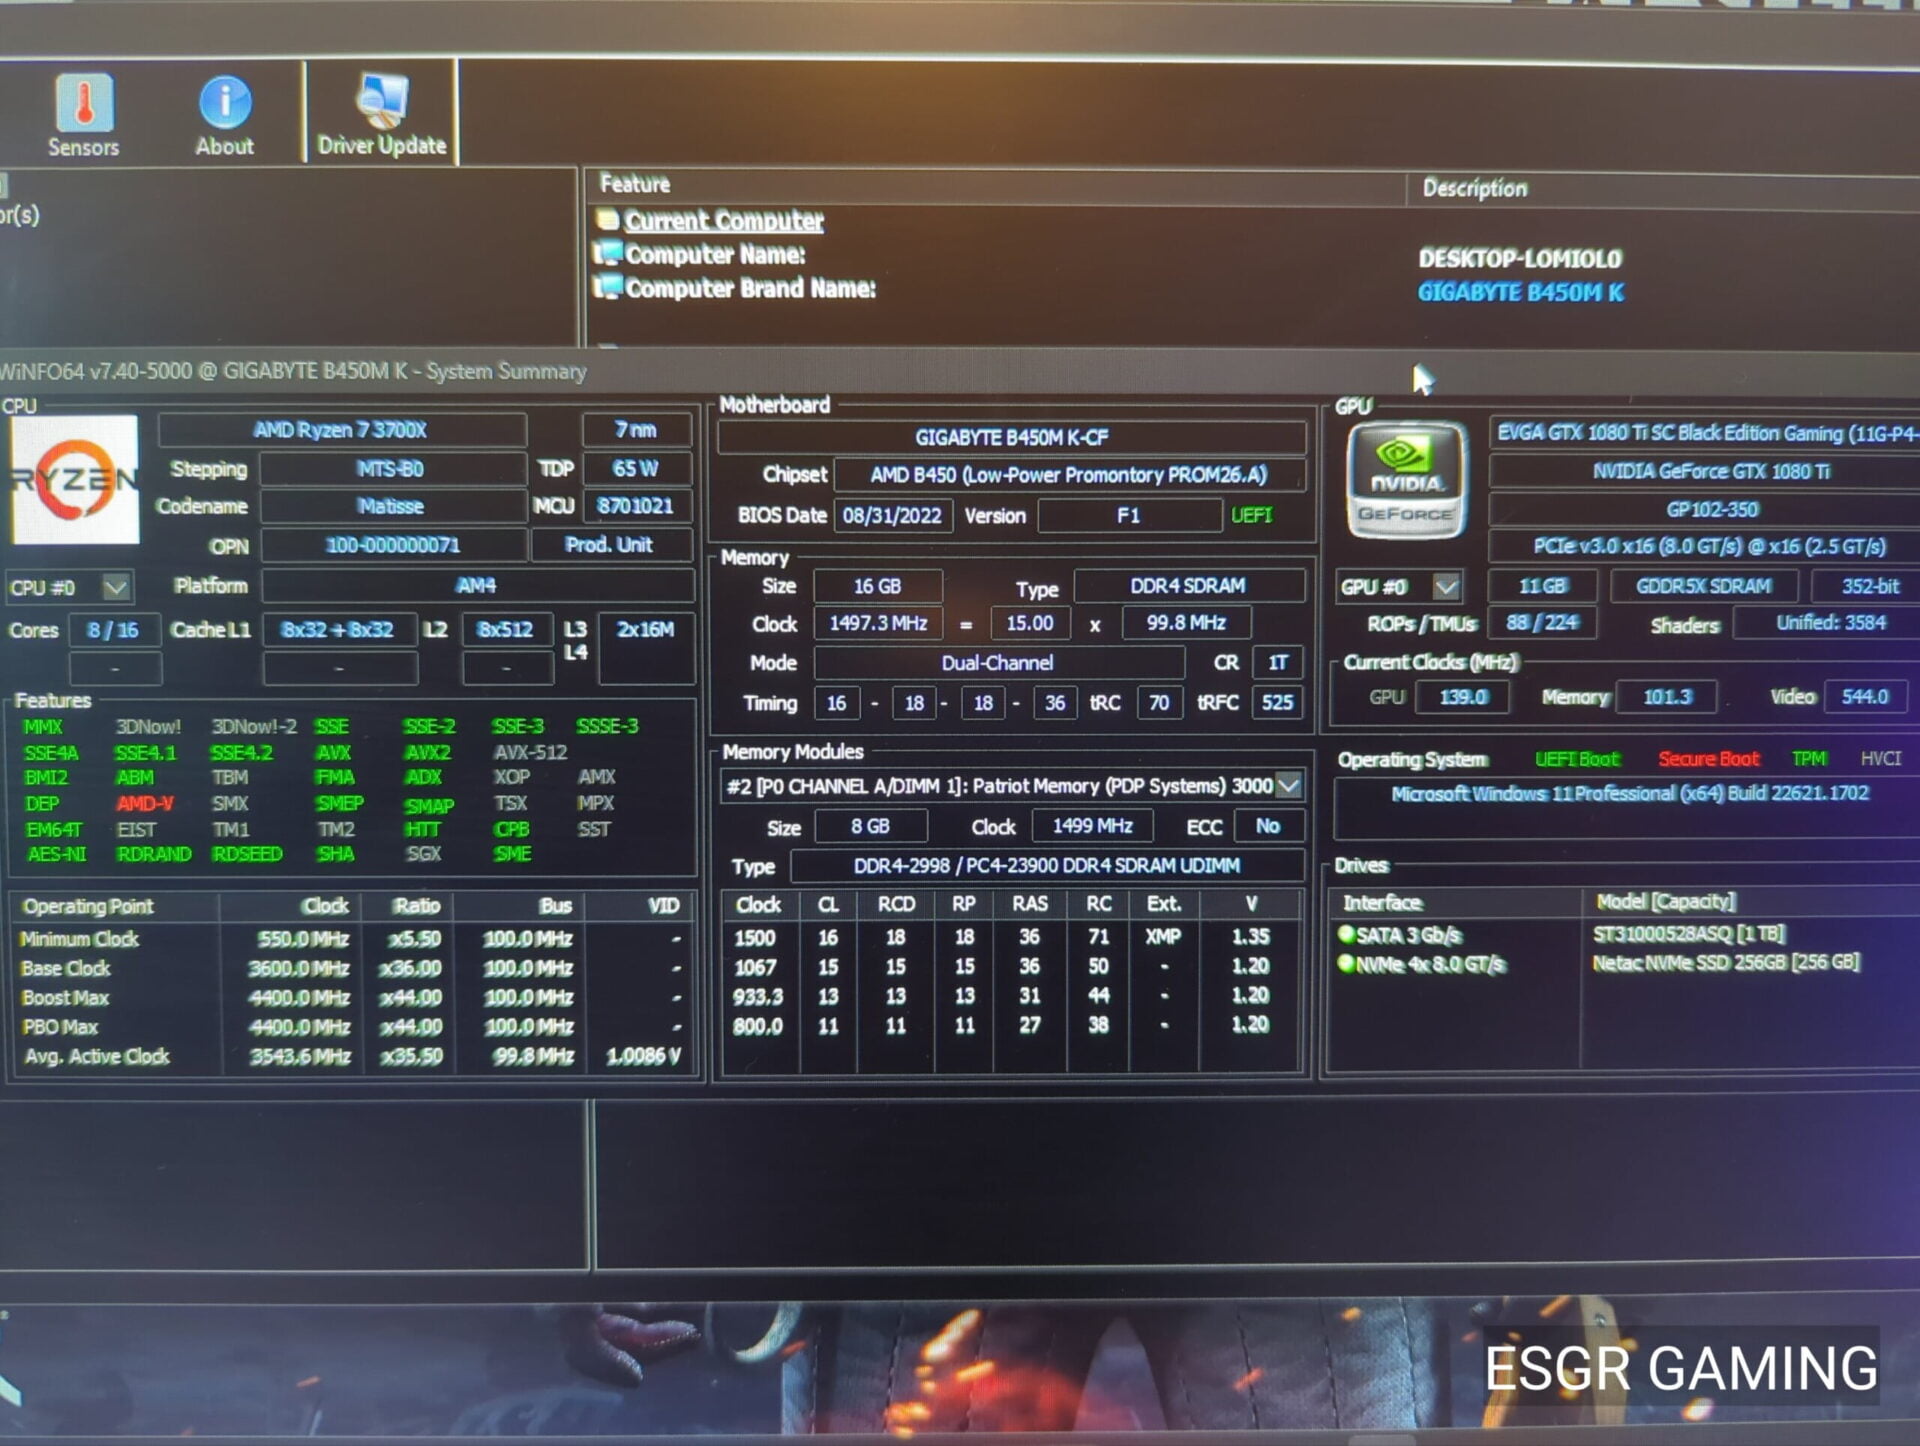Open the CPU #0 selector dropdown
This screenshot has height=1446, width=1920.
tap(116, 587)
